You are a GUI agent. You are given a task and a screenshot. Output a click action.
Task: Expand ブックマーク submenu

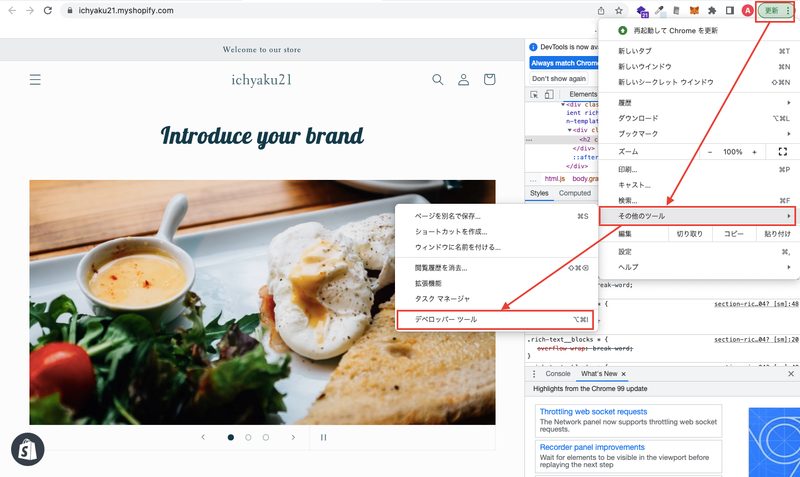697,134
